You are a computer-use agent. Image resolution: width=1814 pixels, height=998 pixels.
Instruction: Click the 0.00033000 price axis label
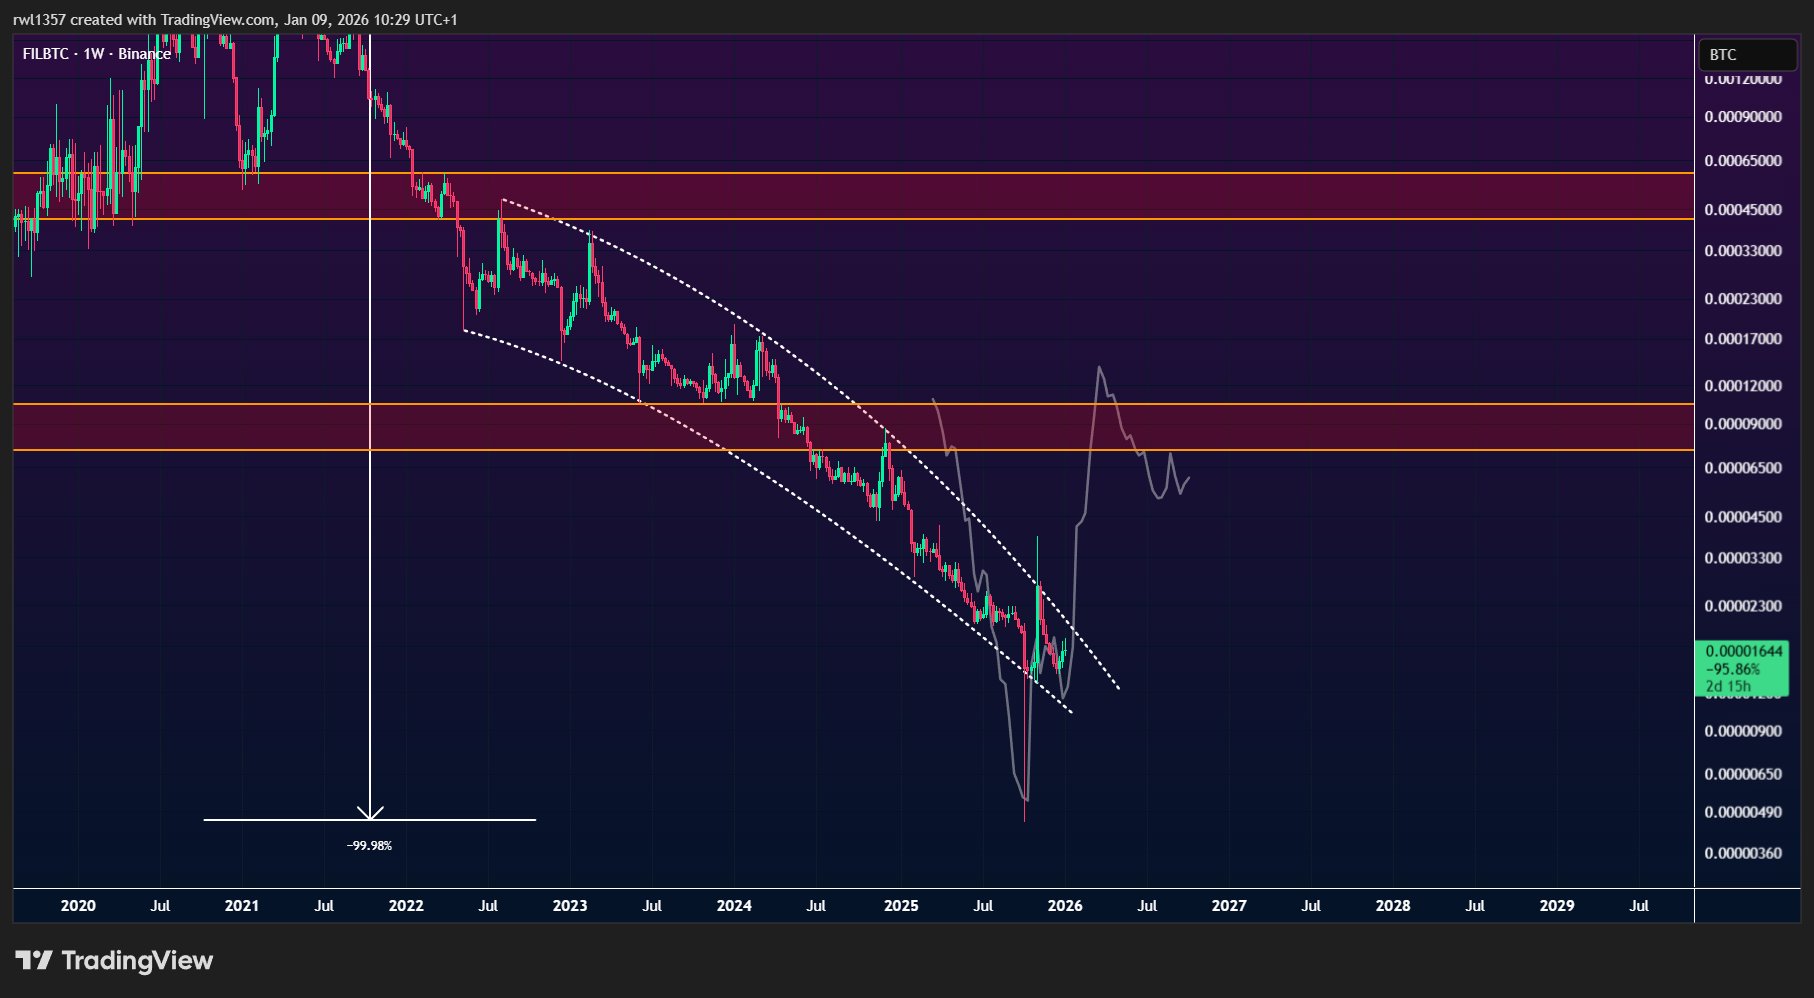tap(1743, 251)
